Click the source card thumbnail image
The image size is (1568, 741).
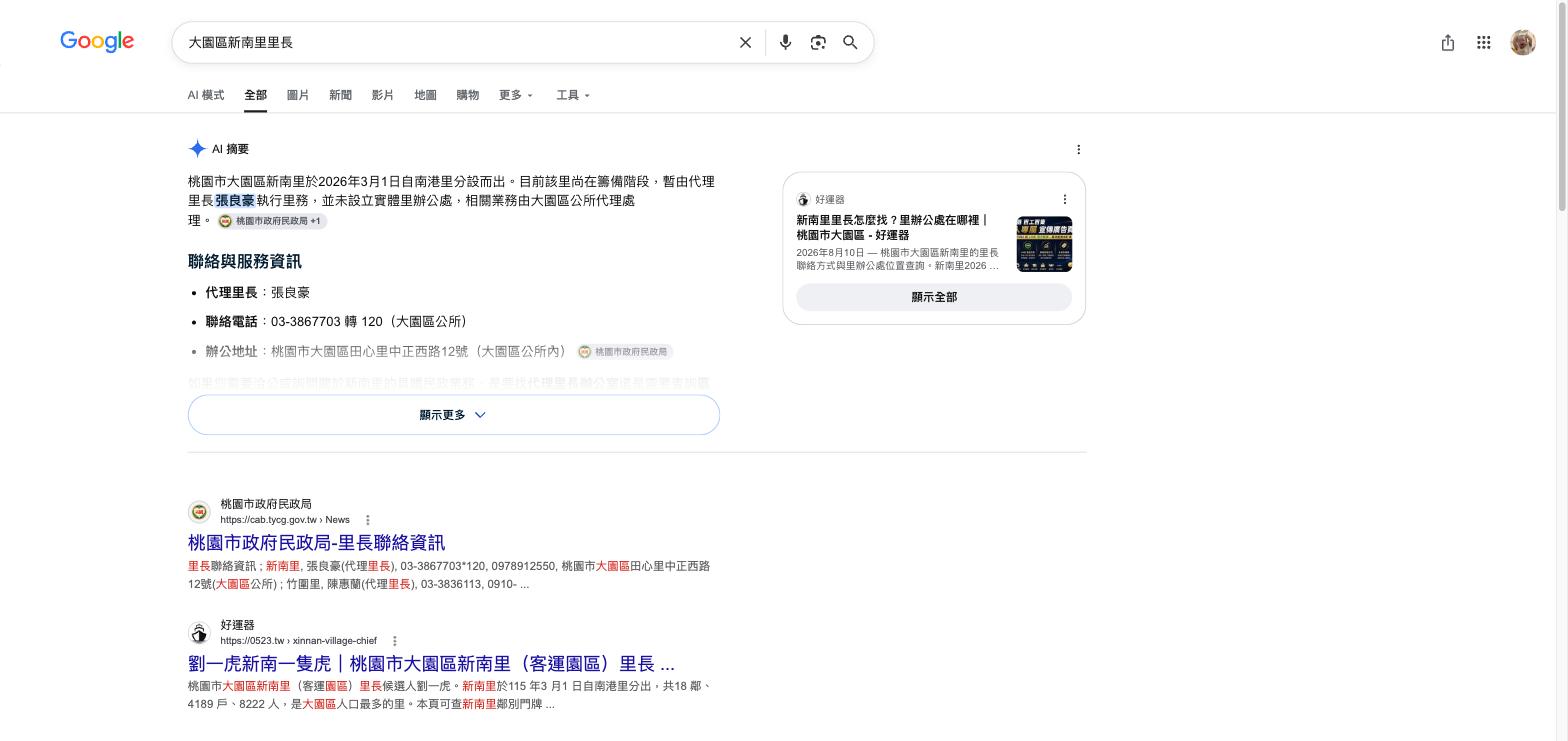tap(1044, 244)
